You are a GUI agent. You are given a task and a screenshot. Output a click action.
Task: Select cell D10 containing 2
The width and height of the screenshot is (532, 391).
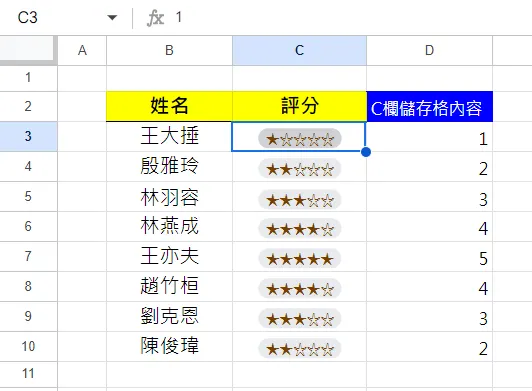[x=430, y=346]
